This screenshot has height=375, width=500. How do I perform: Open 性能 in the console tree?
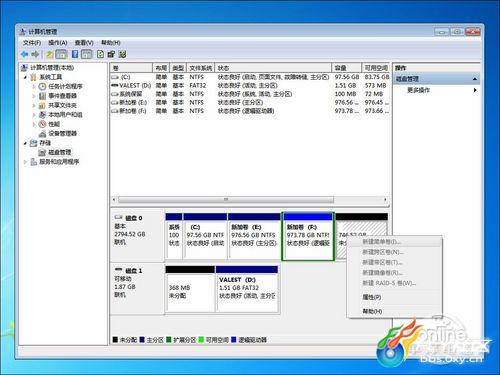(x=54, y=124)
